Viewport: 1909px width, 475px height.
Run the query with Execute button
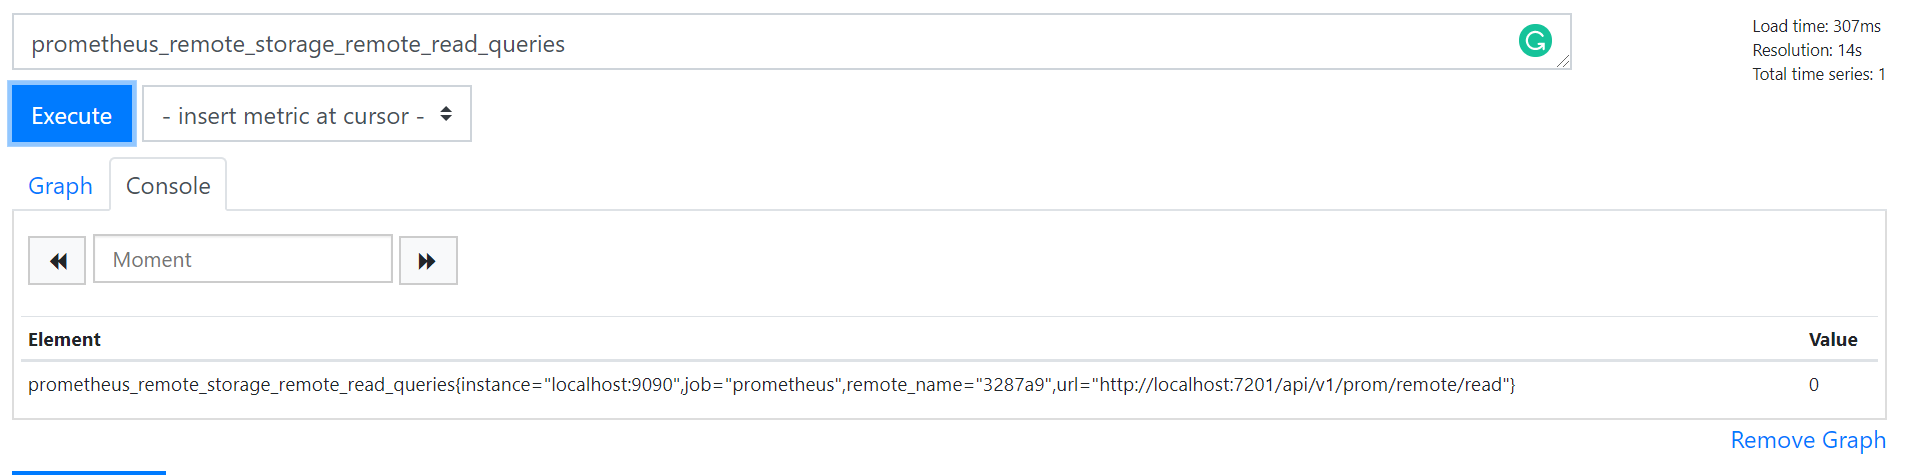[x=71, y=114]
